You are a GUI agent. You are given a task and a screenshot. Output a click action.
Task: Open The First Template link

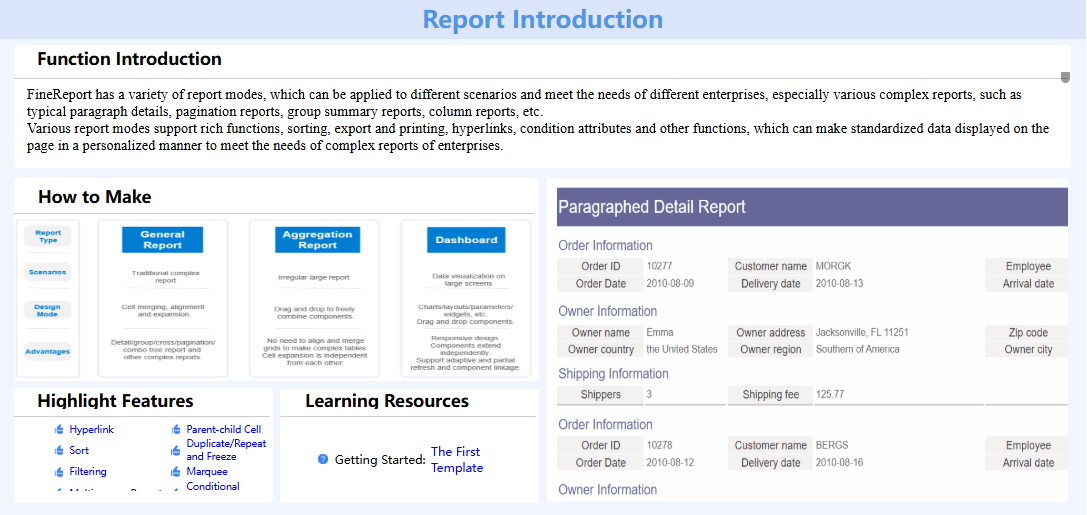pos(457,460)
